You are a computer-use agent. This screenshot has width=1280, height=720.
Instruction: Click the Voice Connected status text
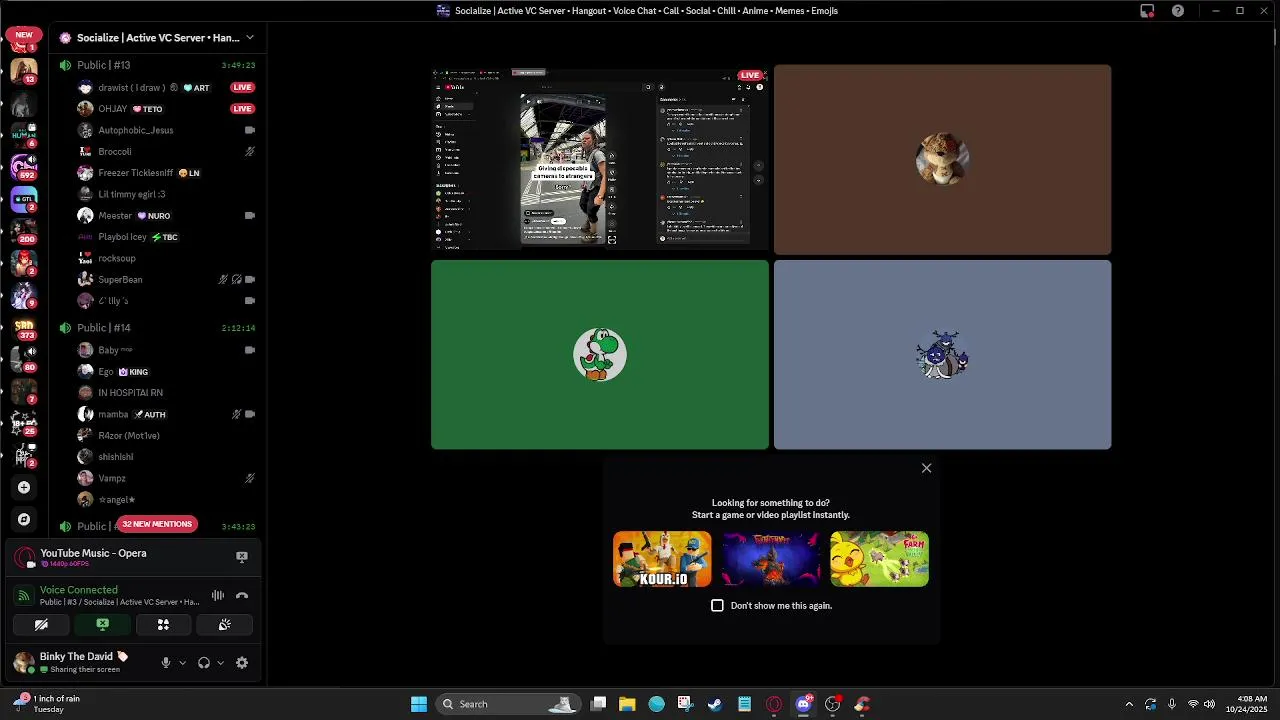pos(79,590)
